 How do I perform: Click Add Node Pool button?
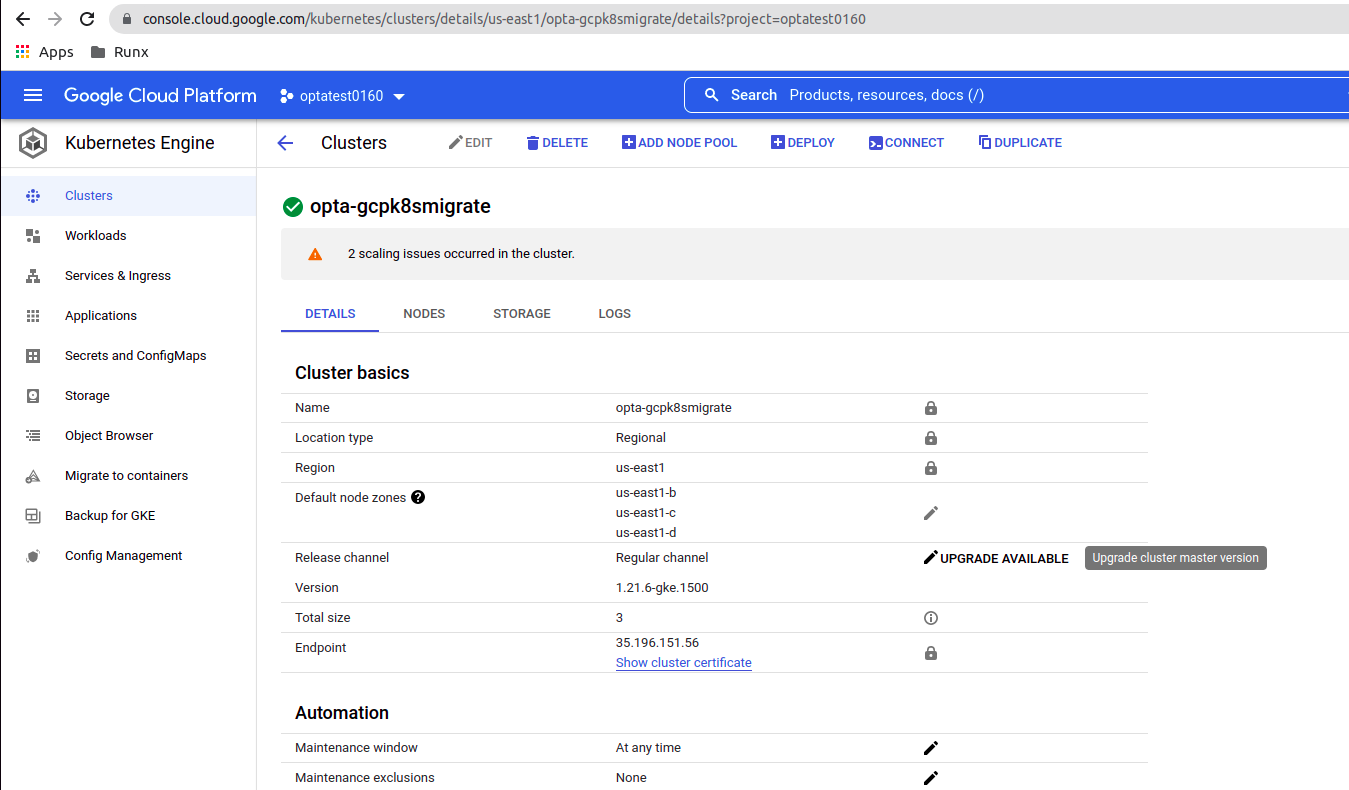coord(679,143)
